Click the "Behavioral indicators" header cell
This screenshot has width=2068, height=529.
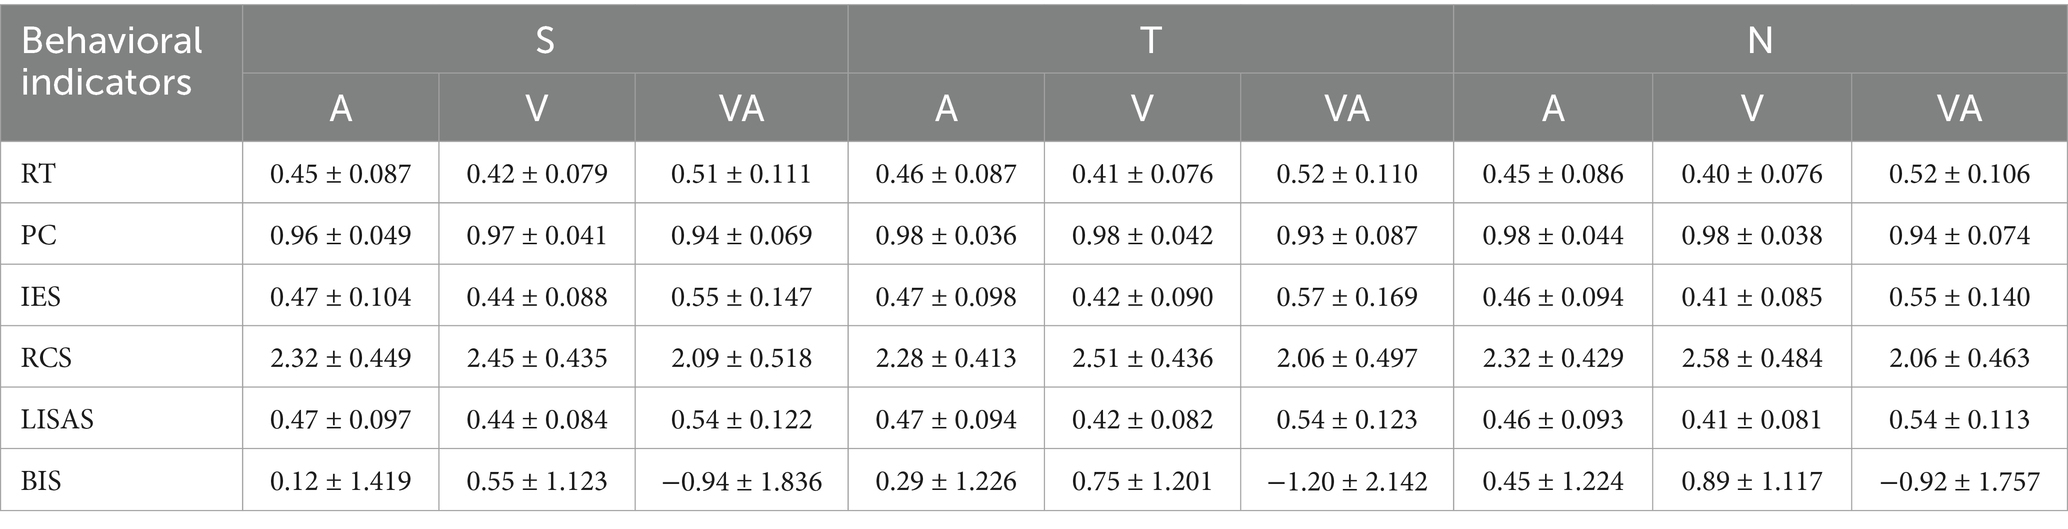pos(112,62)
